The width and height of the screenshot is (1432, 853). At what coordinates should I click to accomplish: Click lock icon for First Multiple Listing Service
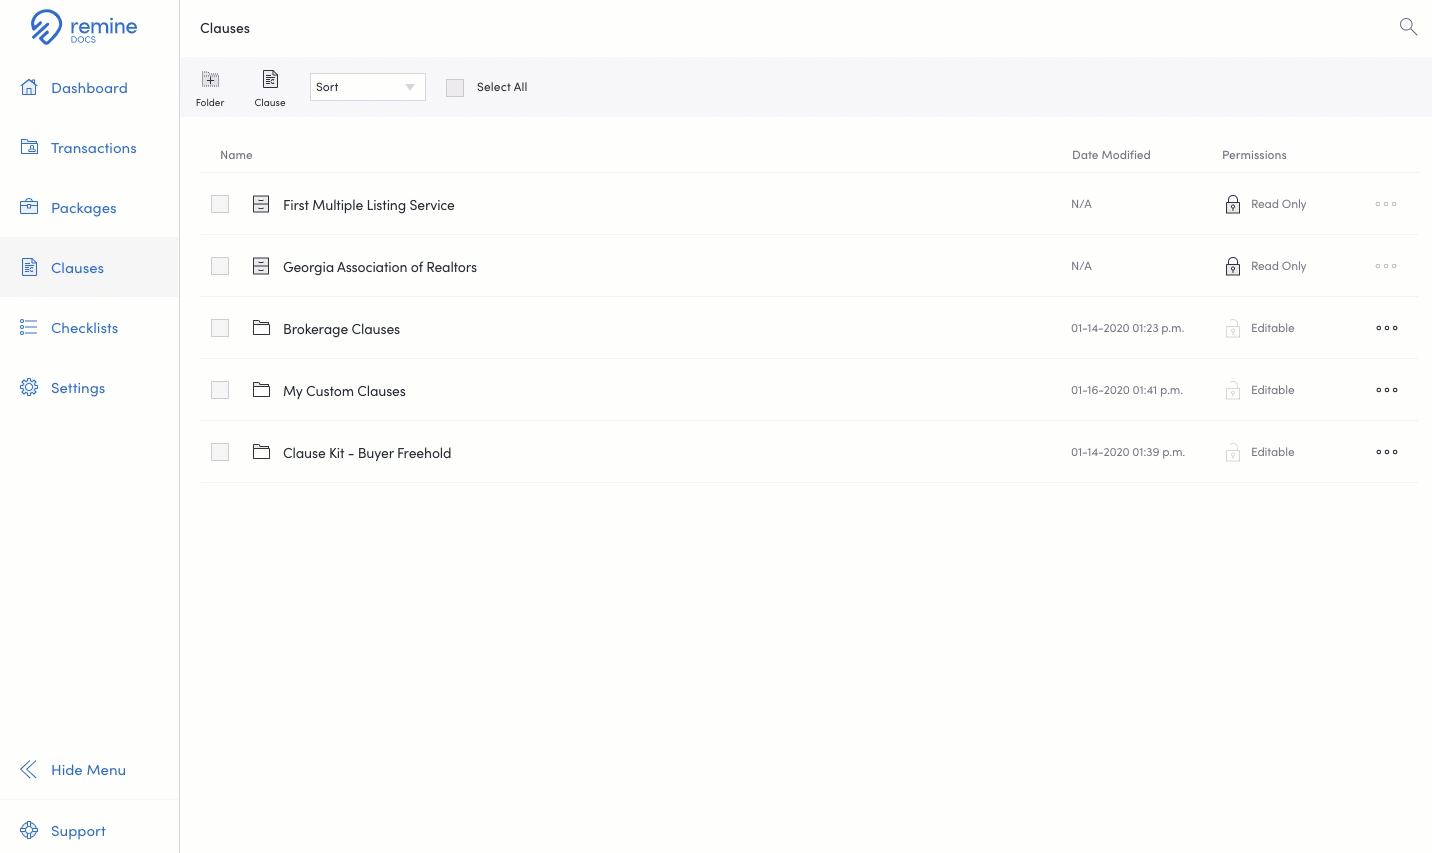pyautogui.click(x=1233, y=204)
